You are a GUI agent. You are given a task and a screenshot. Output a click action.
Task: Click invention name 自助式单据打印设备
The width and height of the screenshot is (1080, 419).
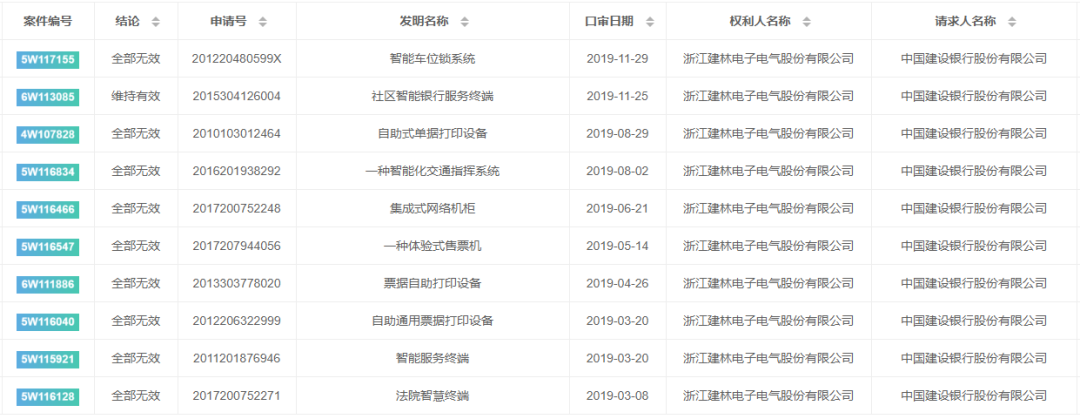(x=433, y=134)
